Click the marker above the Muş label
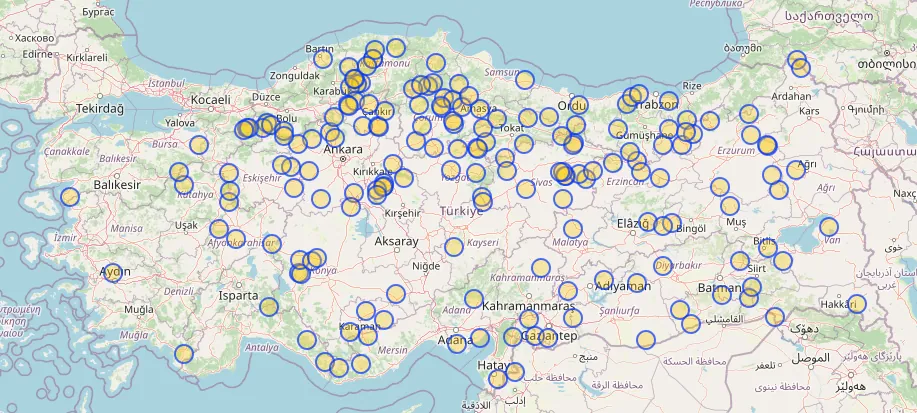917x413 pixels. 730,205
